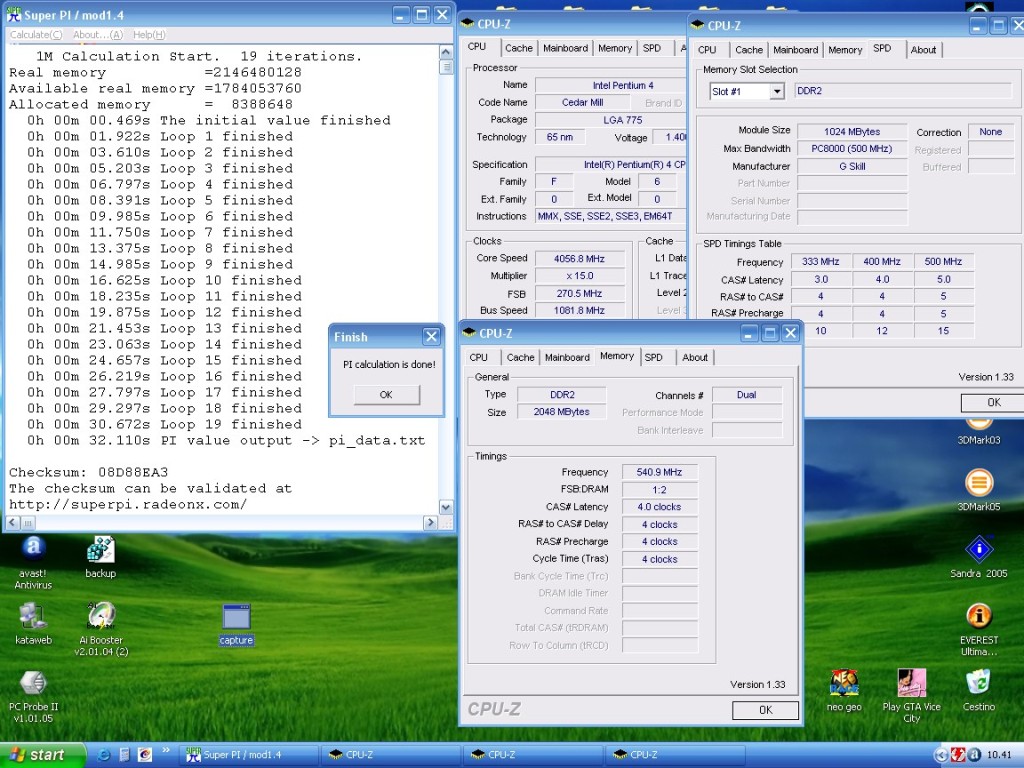
Task: Launch Ai Booster v2.01.04 desktop icon
Action: 101,629
